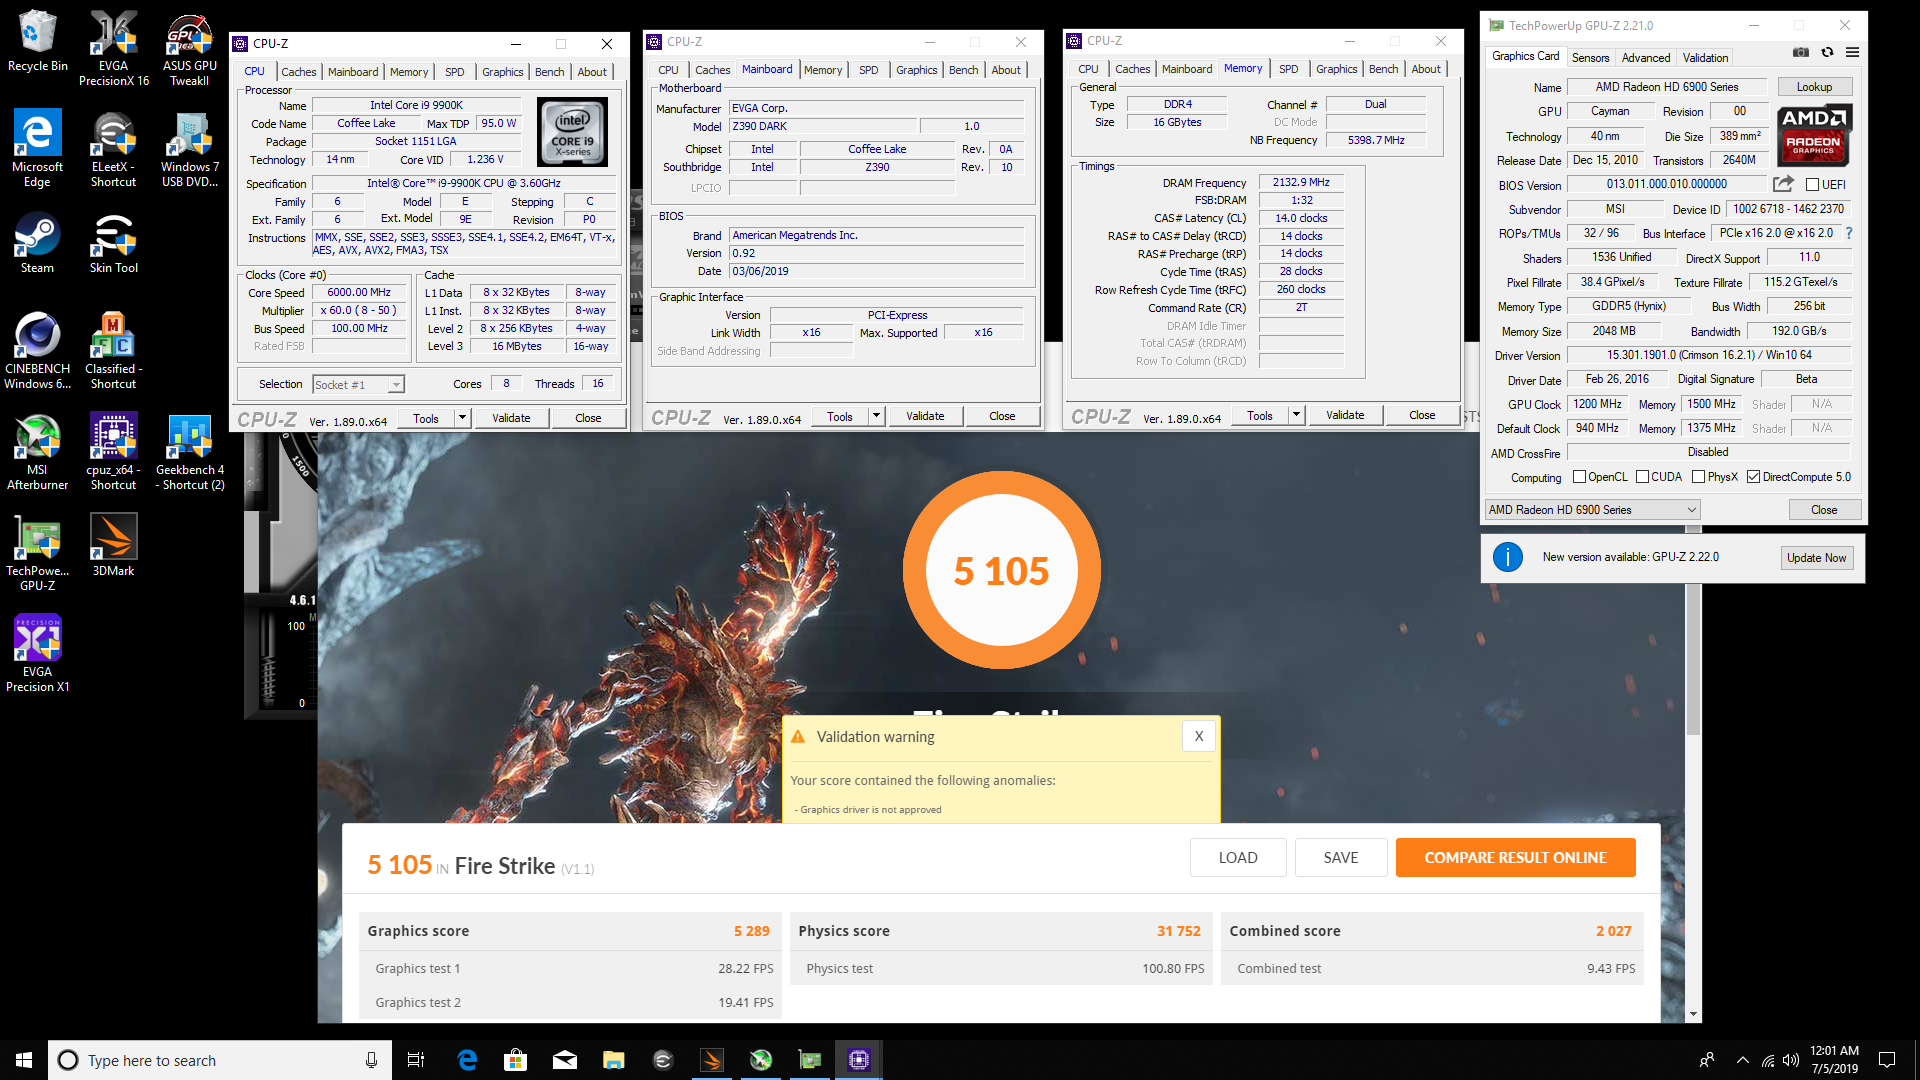The height and width of the screenshot is (1080, 1920).
Task: Open Classified shortcut icon
Action: tap(113, 350)
